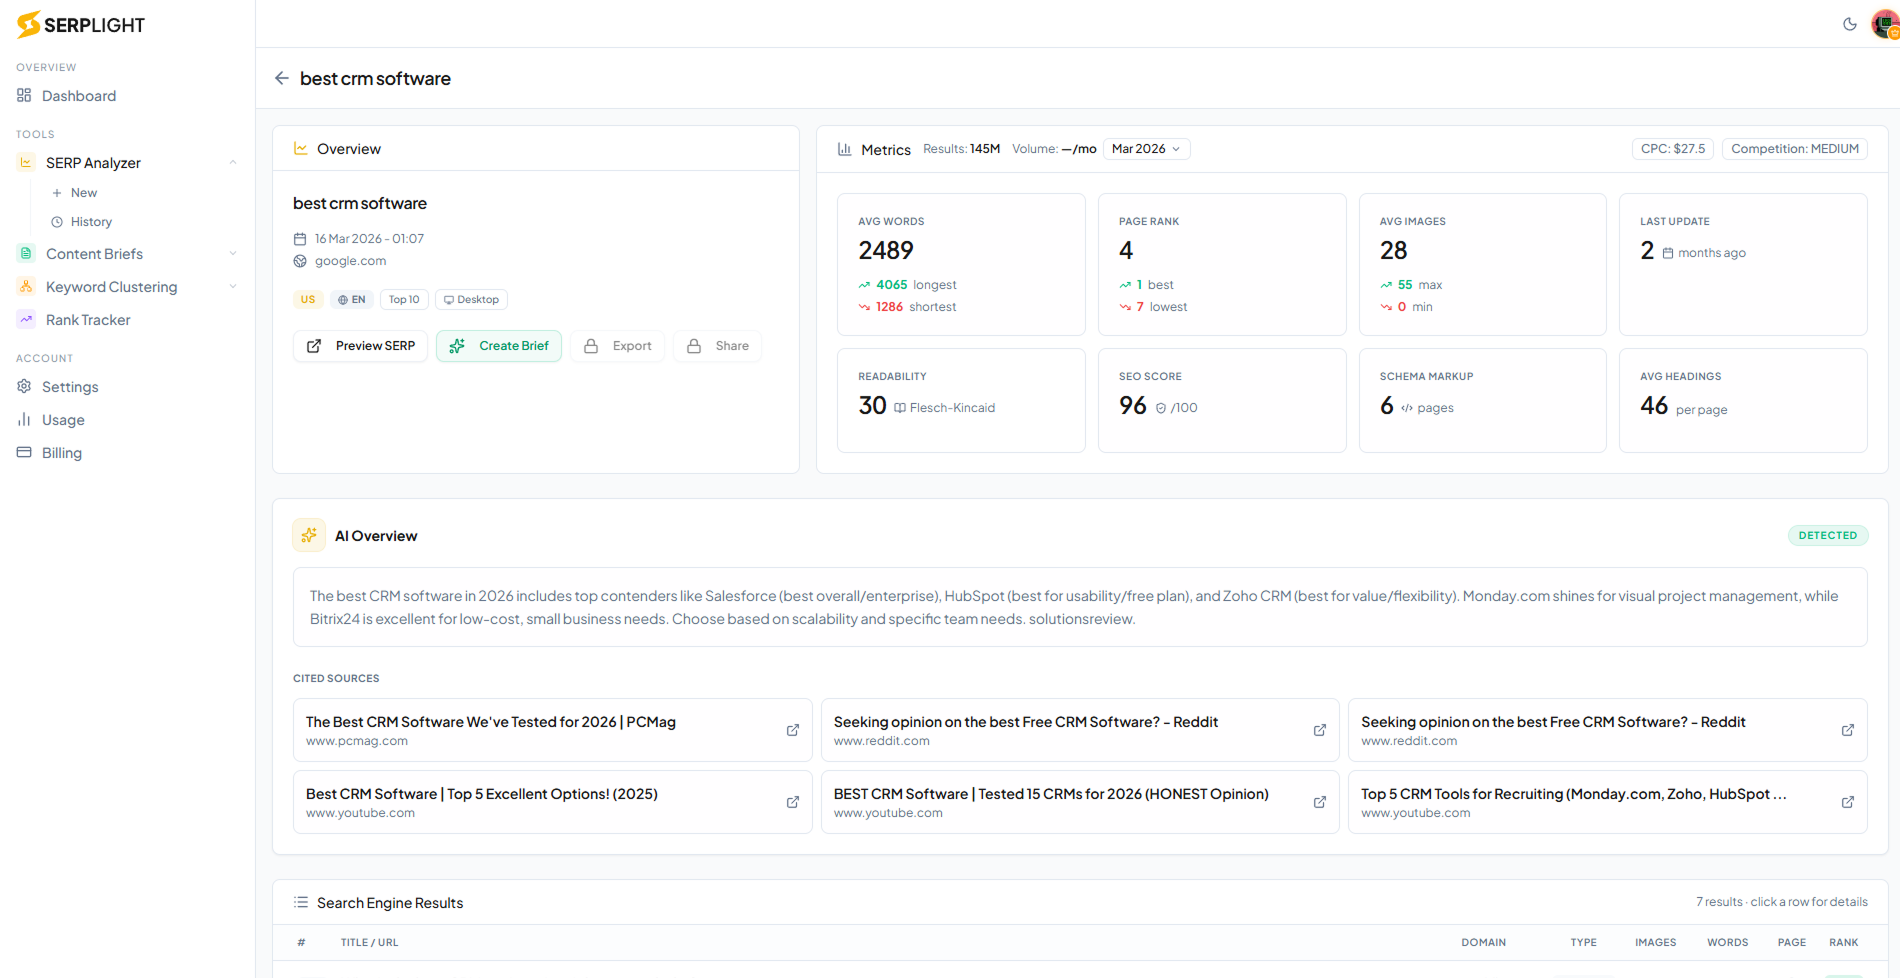
Task: Click the Settings gear icon
Action: (24, 386)
